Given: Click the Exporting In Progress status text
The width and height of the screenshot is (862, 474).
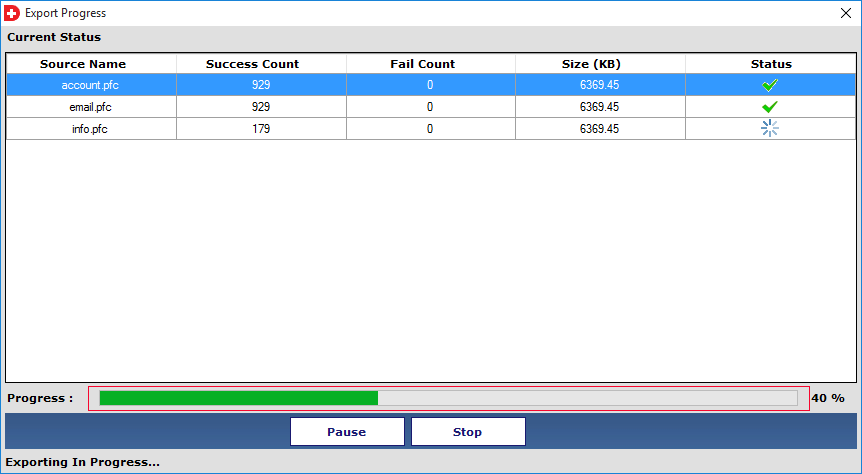Looking at the screenshot, I should pyautogui.click(x=82, y=462).
